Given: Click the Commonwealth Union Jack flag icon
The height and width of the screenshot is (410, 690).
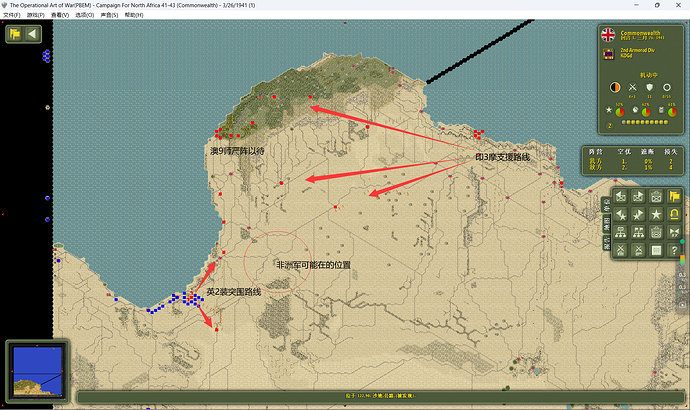Looking at the screenshot, I should 608,35.
